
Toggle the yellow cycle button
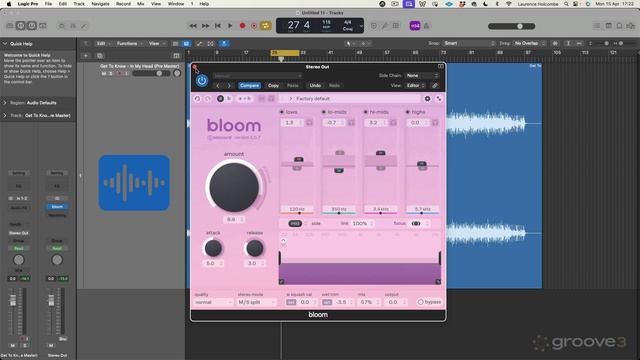pos(266,26)
